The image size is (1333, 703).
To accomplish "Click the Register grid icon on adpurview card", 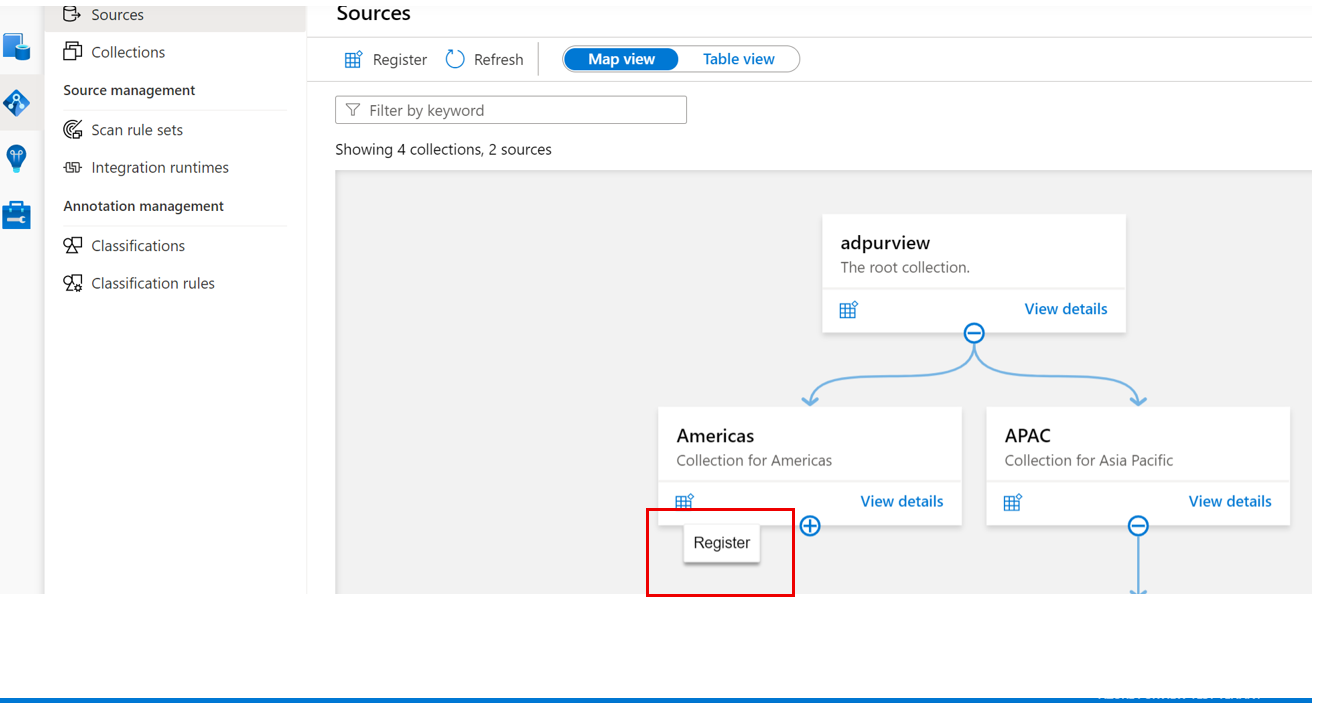I will [849, 309].
